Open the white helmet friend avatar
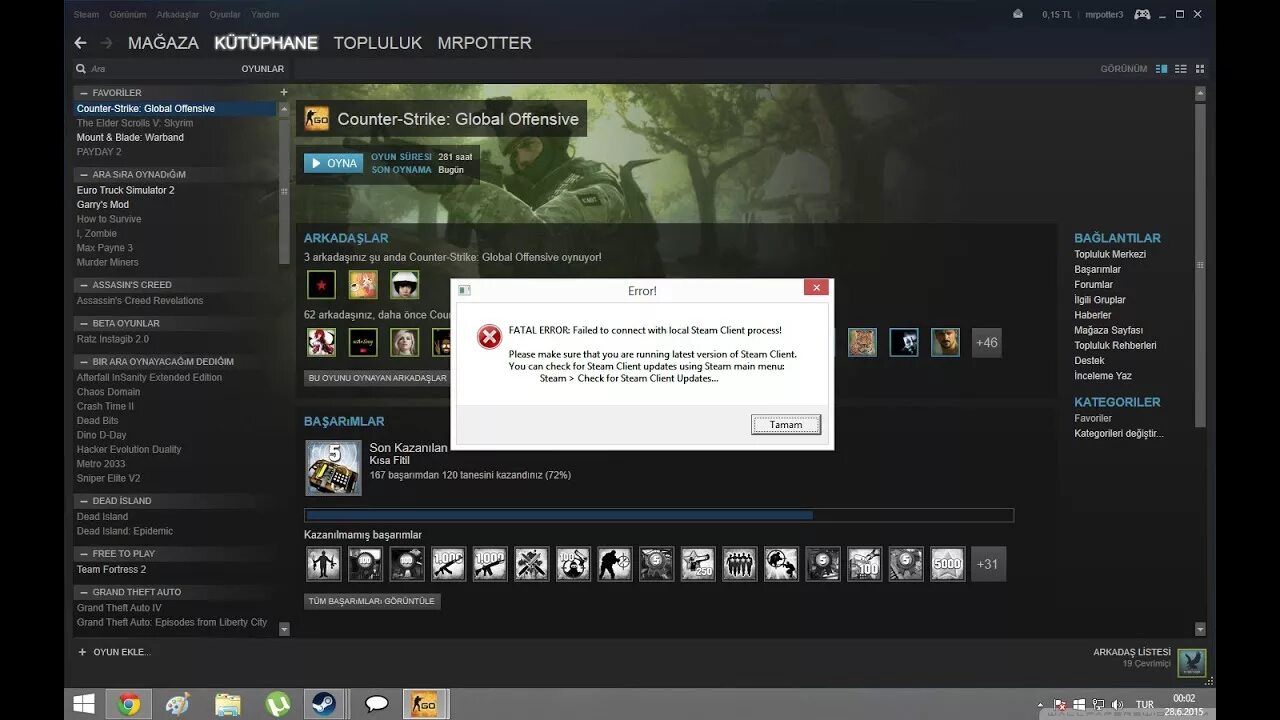Screen dimensions: 1280x720 pos(405,285)
